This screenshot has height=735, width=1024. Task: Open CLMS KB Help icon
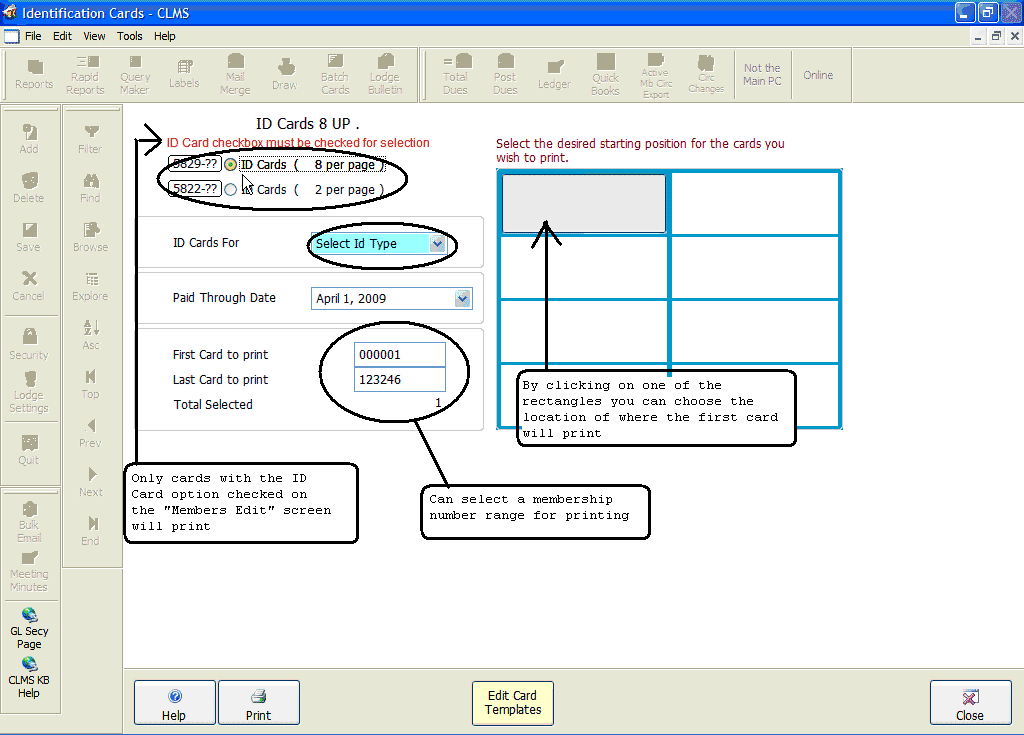29,677
